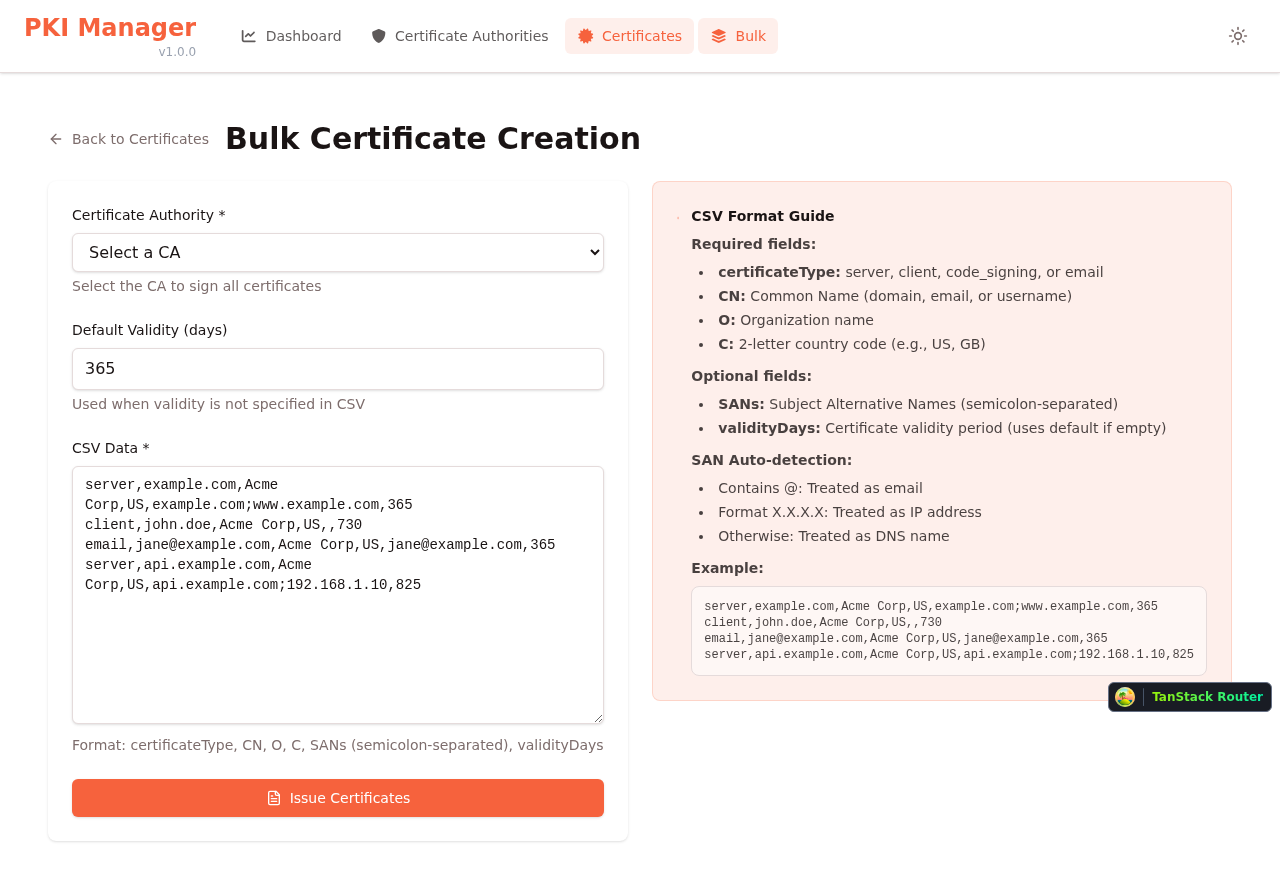Click the SANs optional field line

[918, 404]
